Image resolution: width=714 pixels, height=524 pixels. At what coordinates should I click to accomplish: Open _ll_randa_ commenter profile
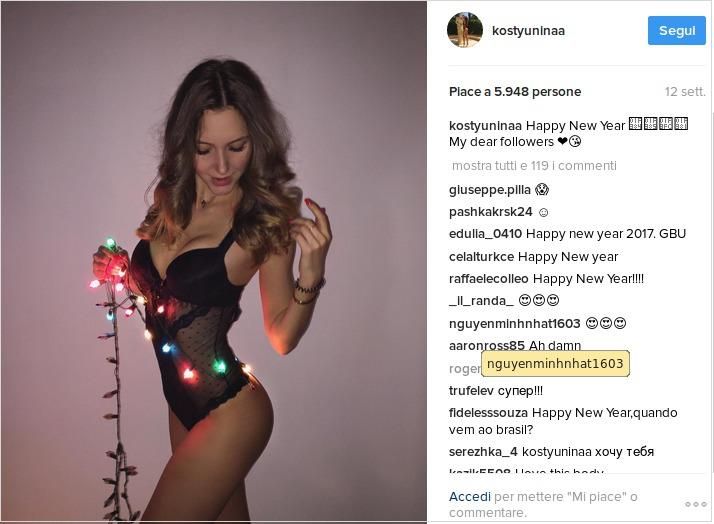(x=481, y=301)
